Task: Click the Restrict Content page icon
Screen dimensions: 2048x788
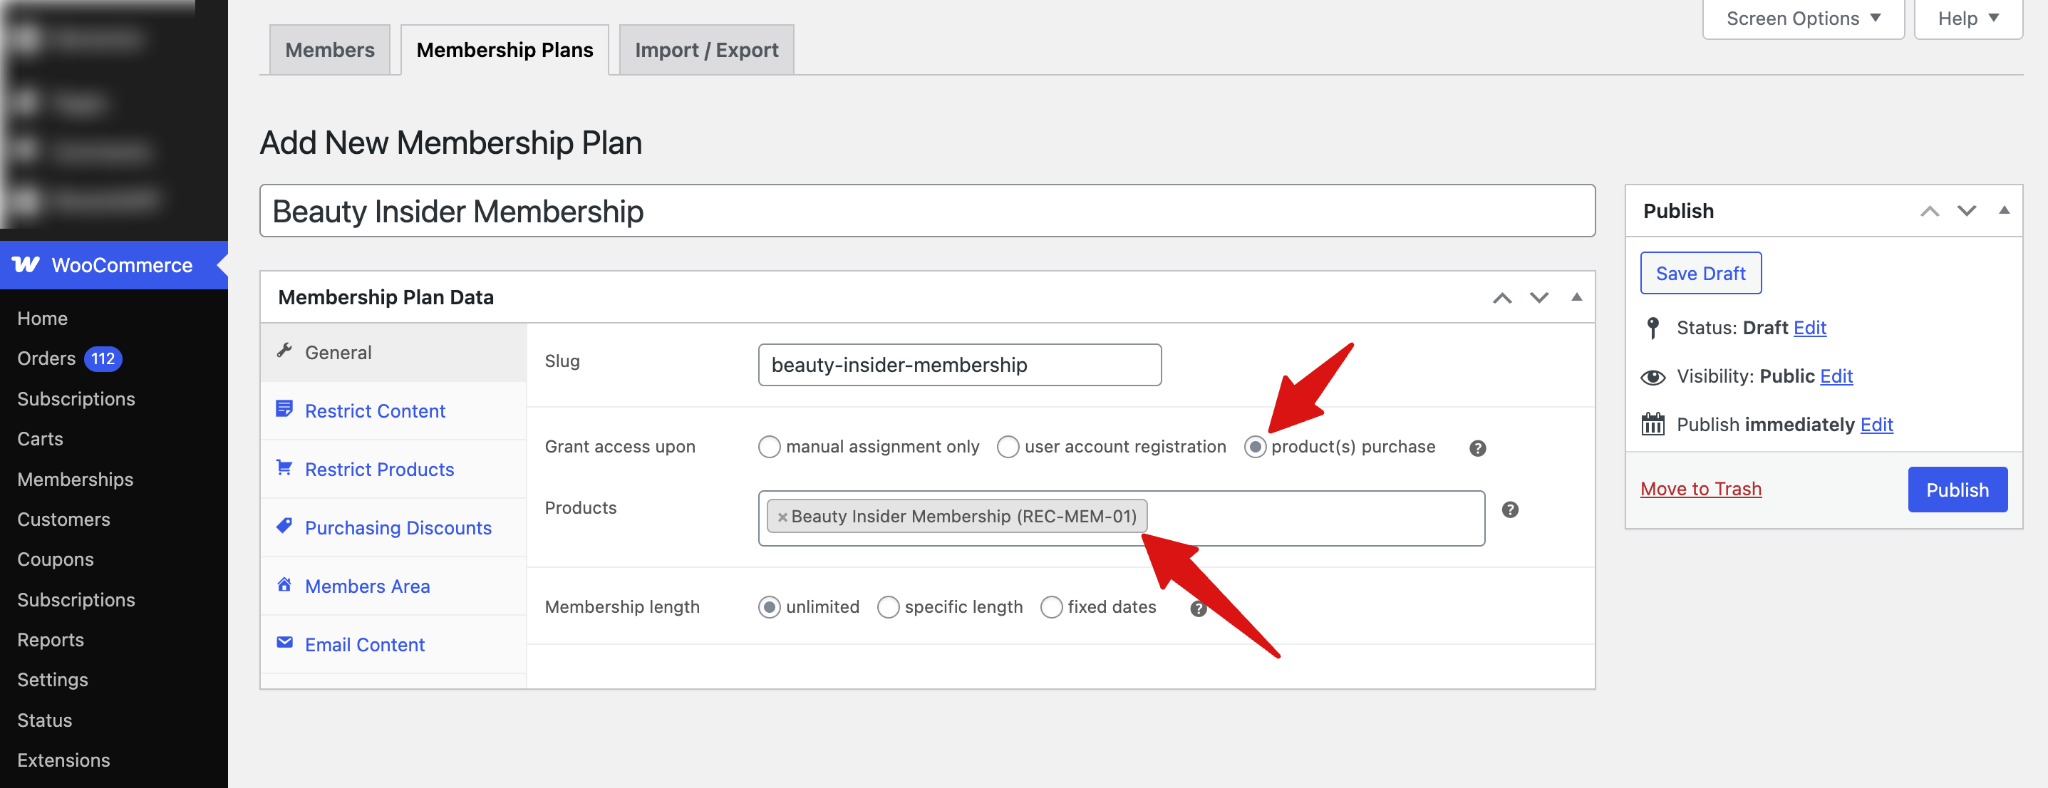Action: (285, 409)
